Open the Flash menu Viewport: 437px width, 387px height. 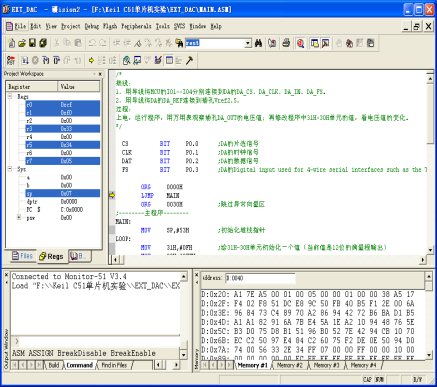tap(110, 26)
